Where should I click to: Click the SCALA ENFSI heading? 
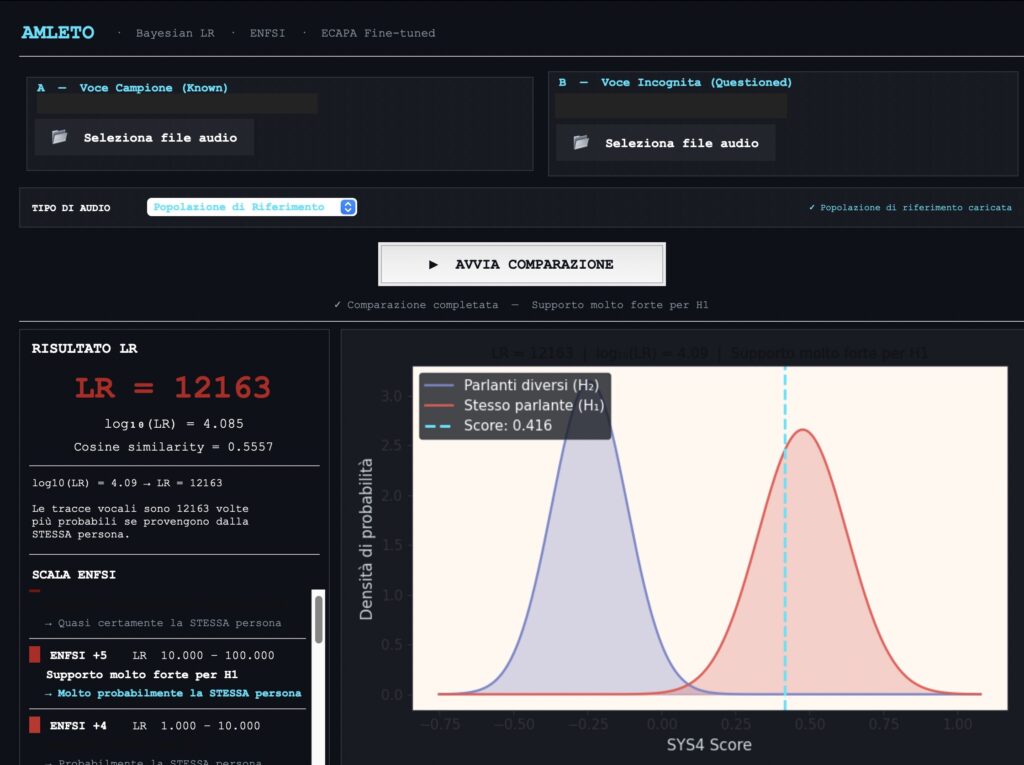click(x=74, y=575)
